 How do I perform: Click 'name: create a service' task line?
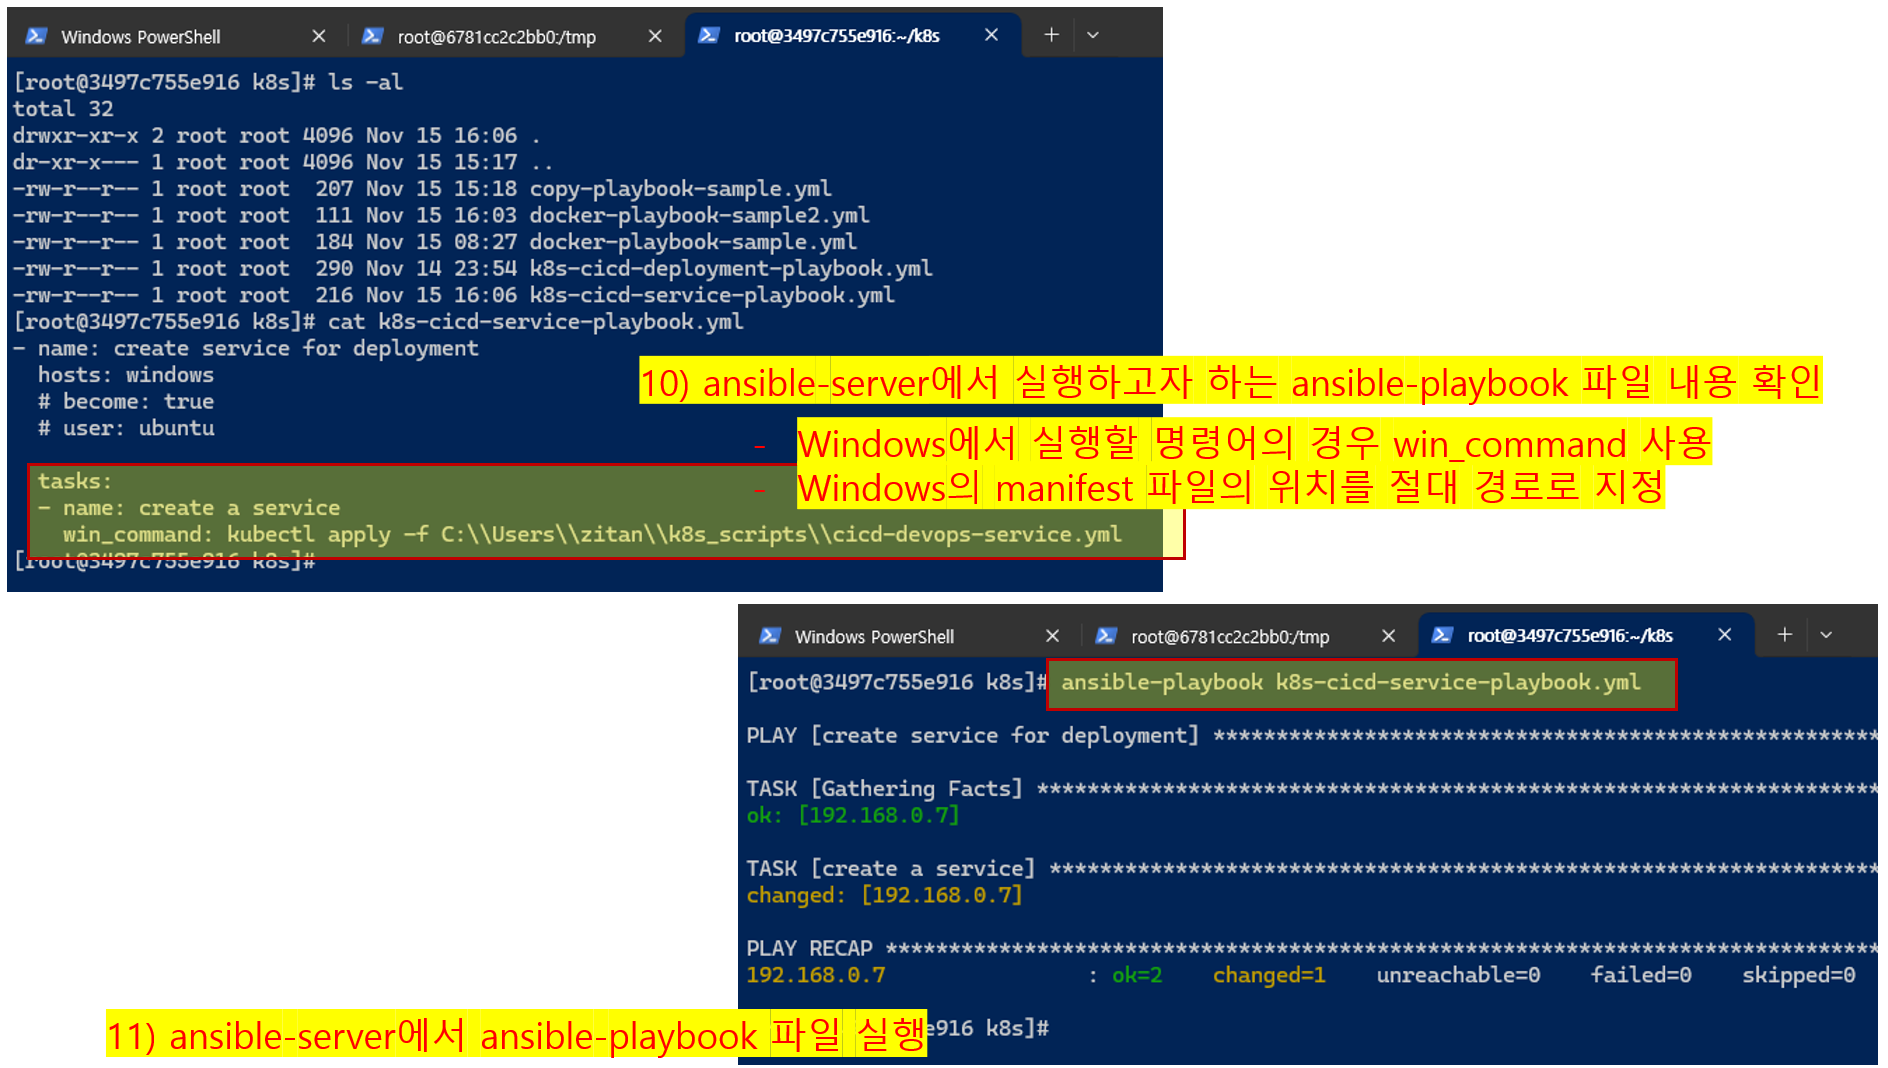[189, 508]
